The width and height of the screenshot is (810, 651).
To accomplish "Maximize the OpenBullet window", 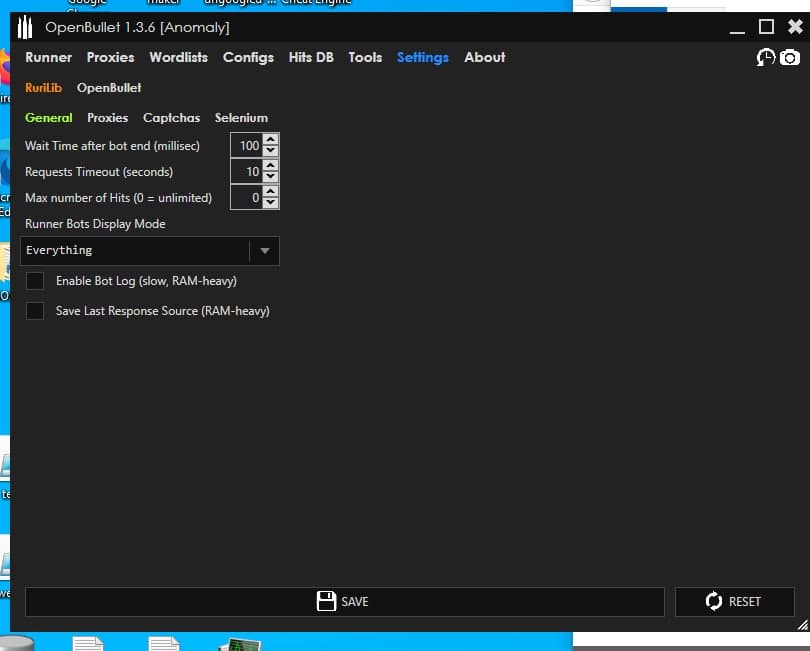I will click(x=767, y=27).
